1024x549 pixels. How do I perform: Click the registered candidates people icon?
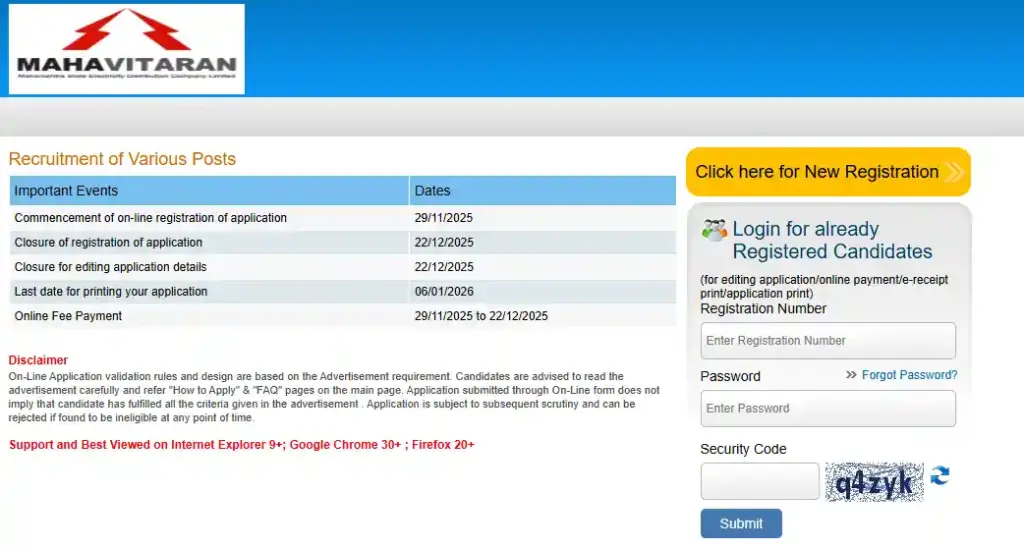[714, 230]
